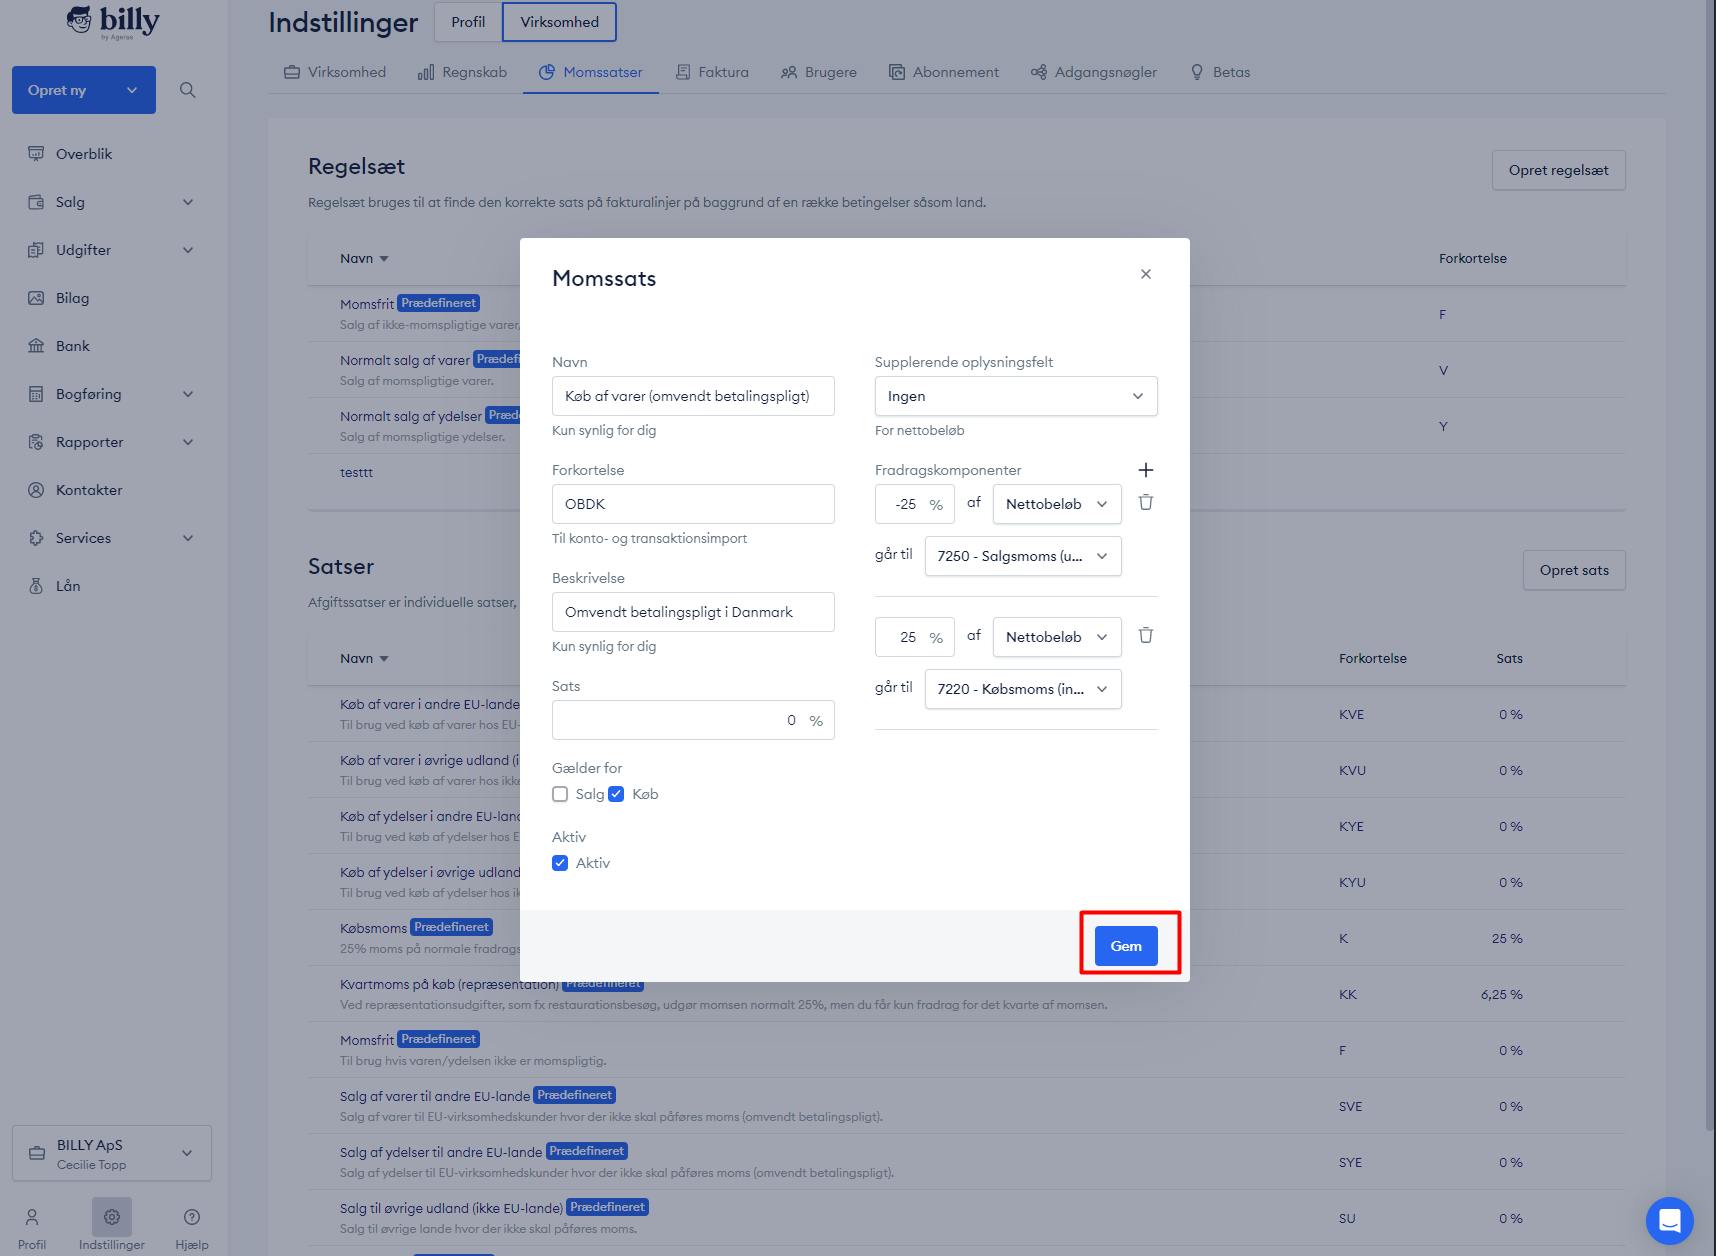Click the Forkortelse input containing OBDK
Screen dimensions: 1716x1256
coord(693,504)
